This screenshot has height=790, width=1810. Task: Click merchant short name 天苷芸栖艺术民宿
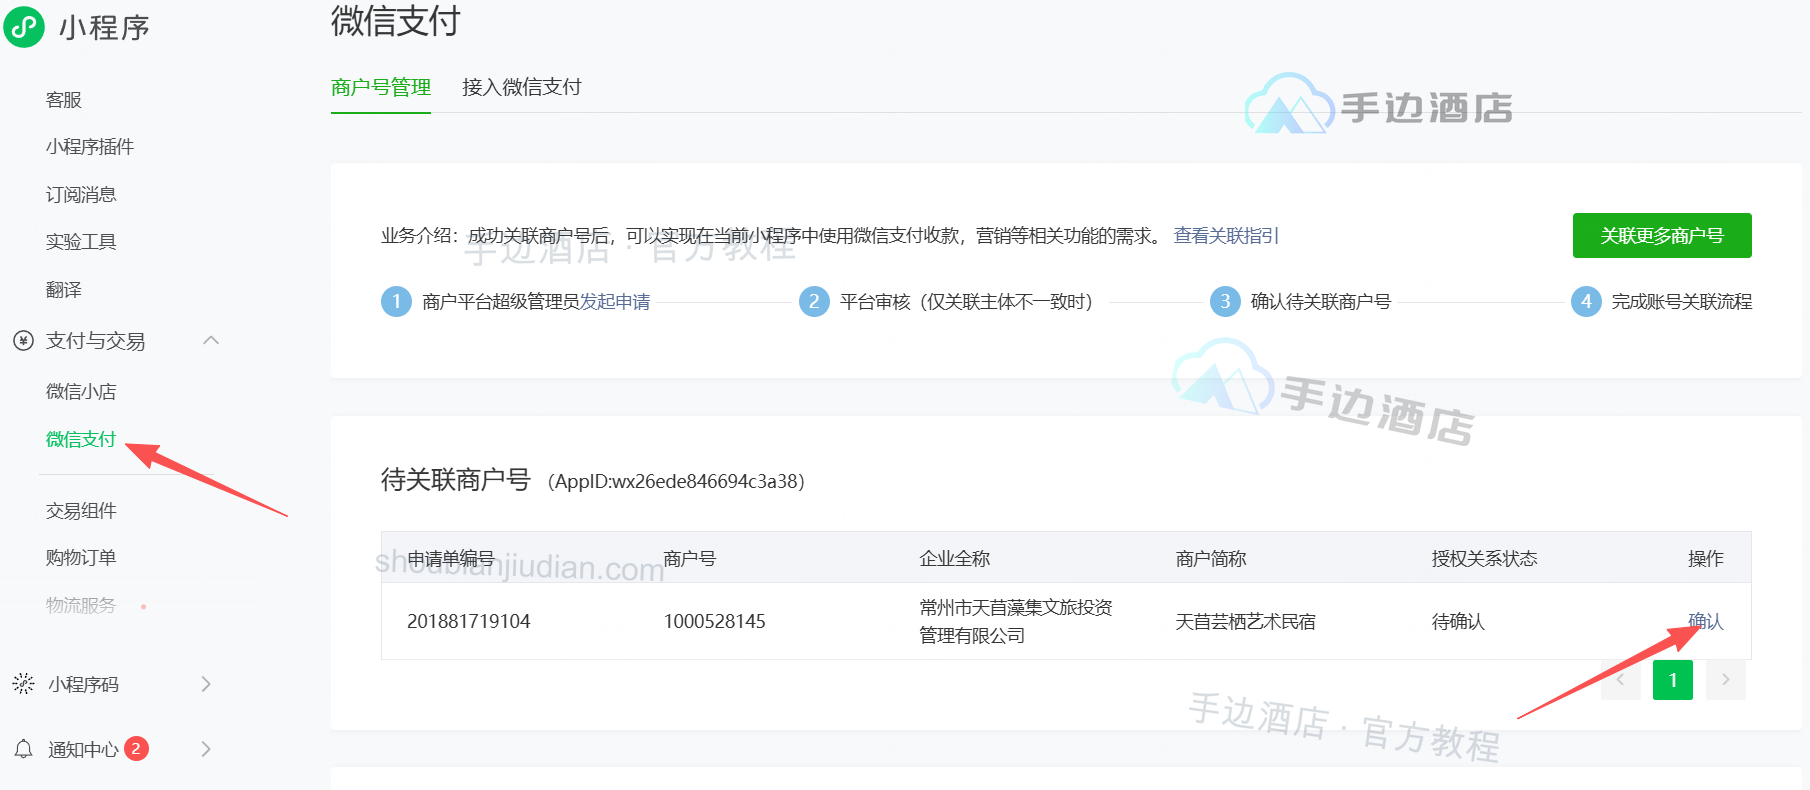[x=1246, y=622]
